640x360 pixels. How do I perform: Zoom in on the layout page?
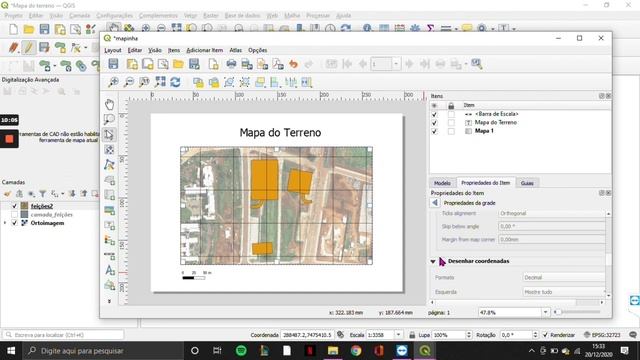[113, 82]
